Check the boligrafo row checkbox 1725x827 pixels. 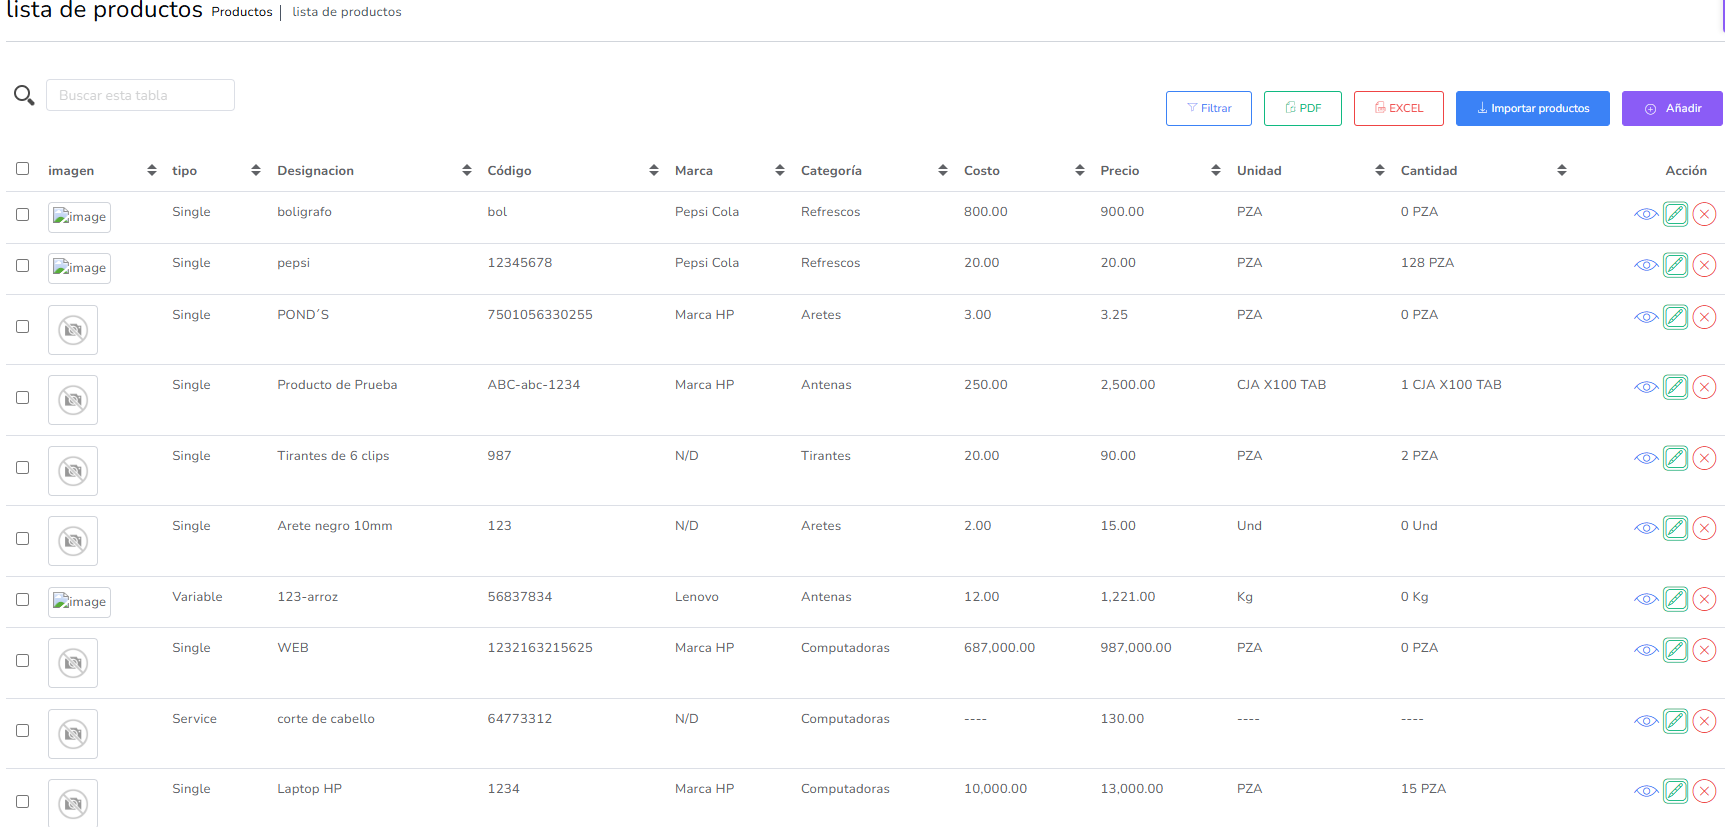coord(23,214)
